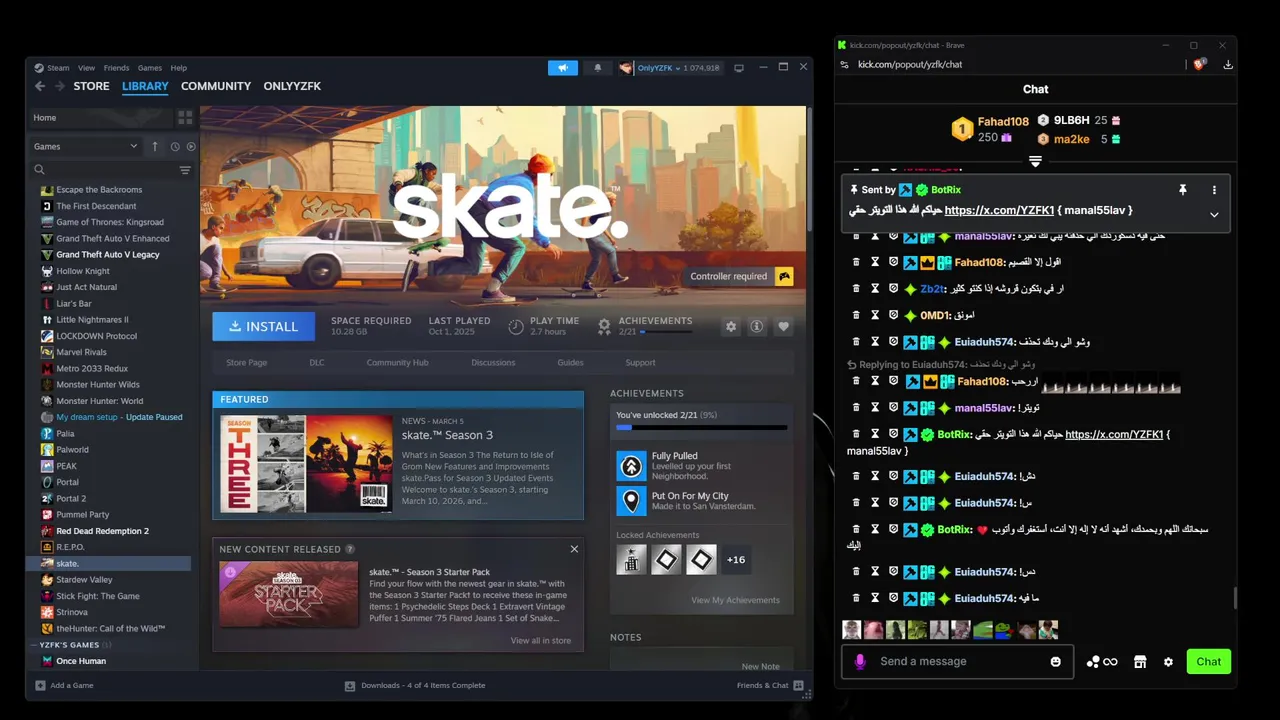This screenshot has height=720, width=1280.
Task: Click Brave download icon in chat window
Action: click(1228, 64)
